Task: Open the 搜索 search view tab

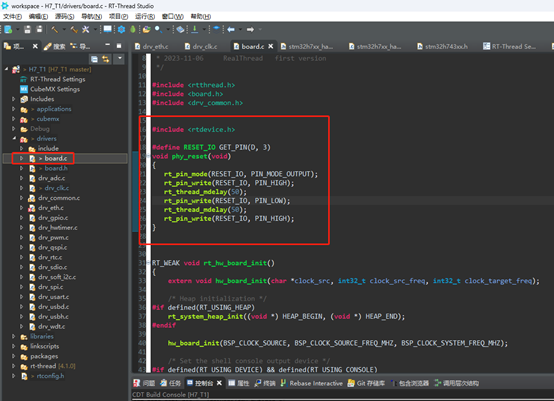Action: click(x=55, y=46)
